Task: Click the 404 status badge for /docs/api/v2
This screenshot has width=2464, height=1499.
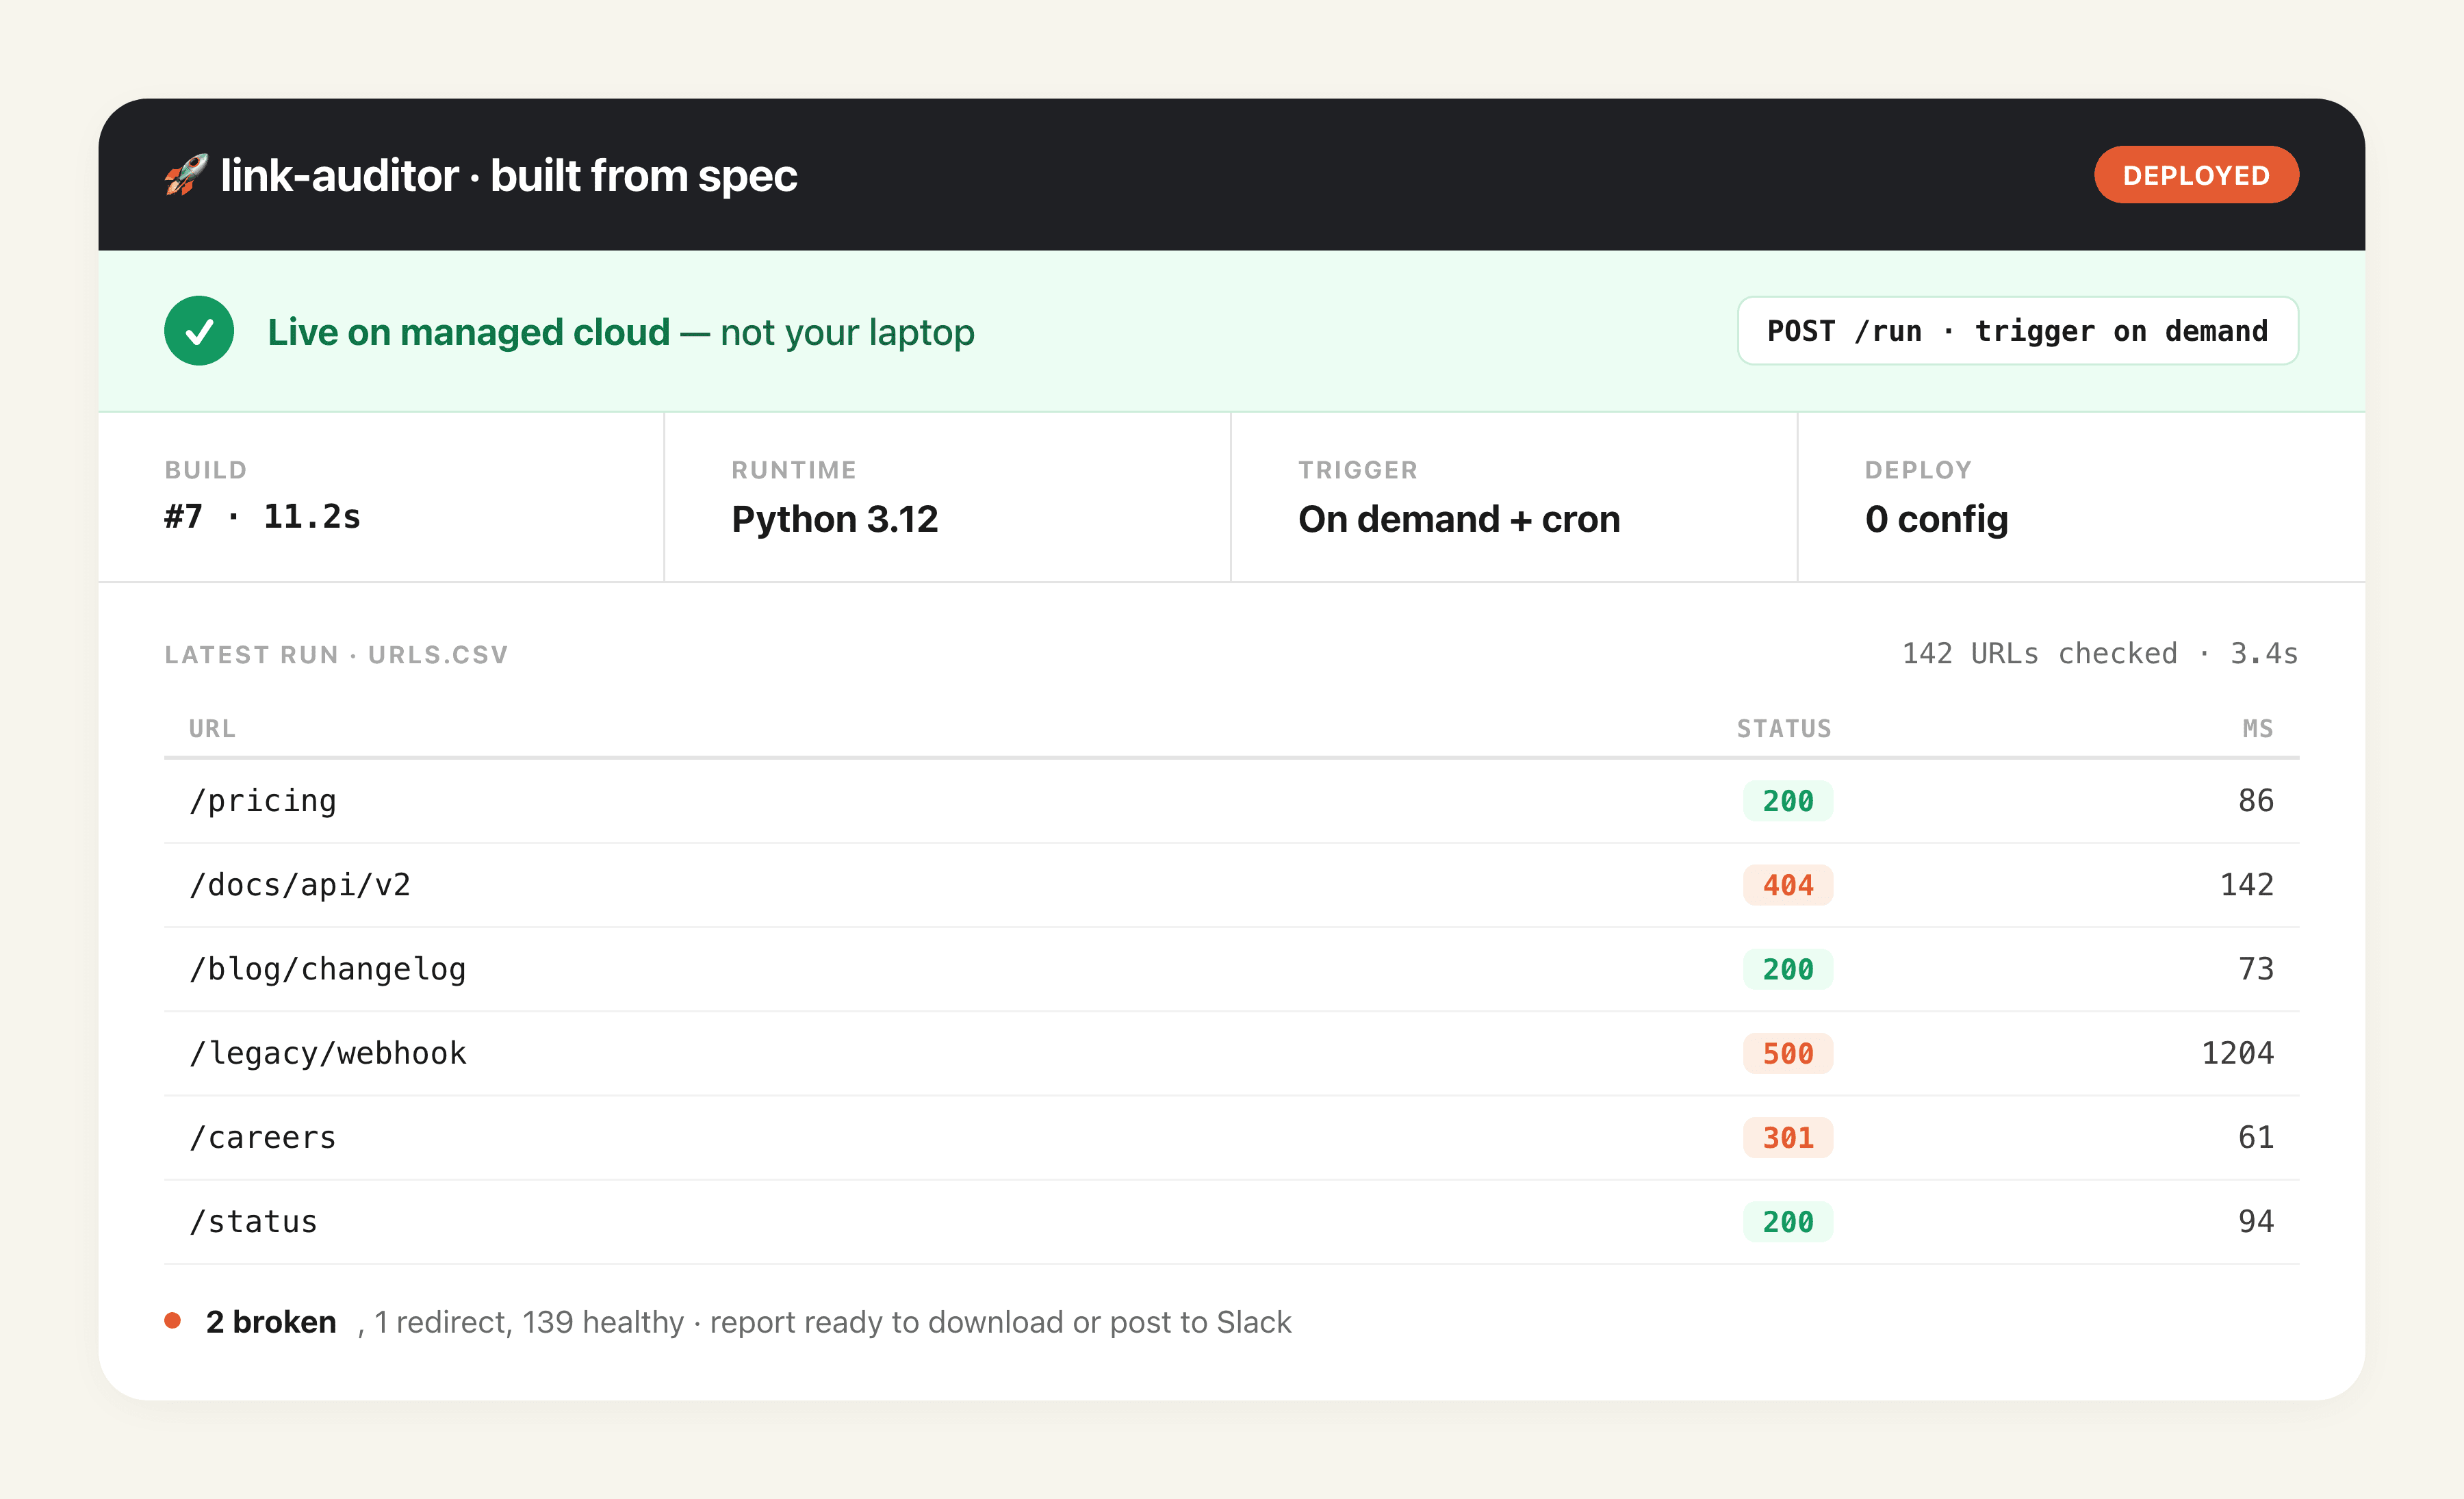Action: pos(1788,885)
